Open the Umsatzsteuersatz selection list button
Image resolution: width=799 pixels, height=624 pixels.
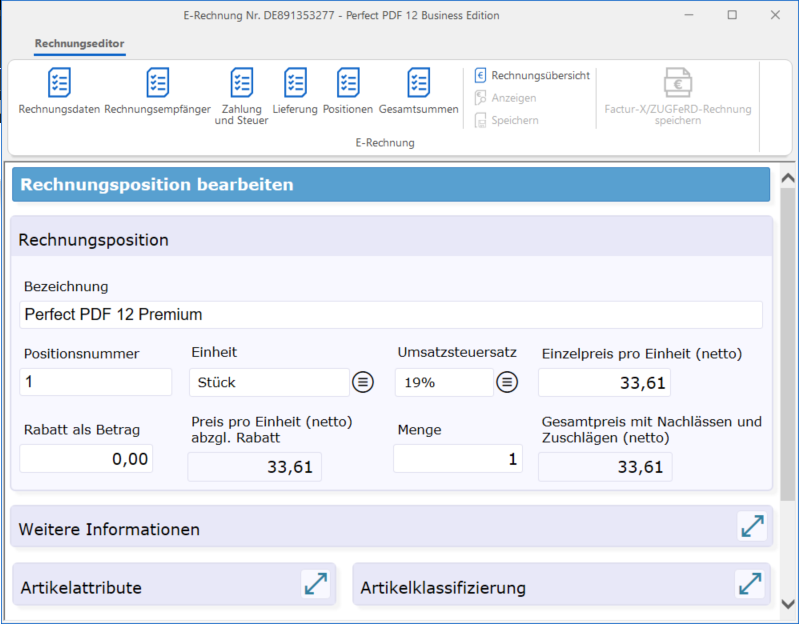tap(508, 382)
